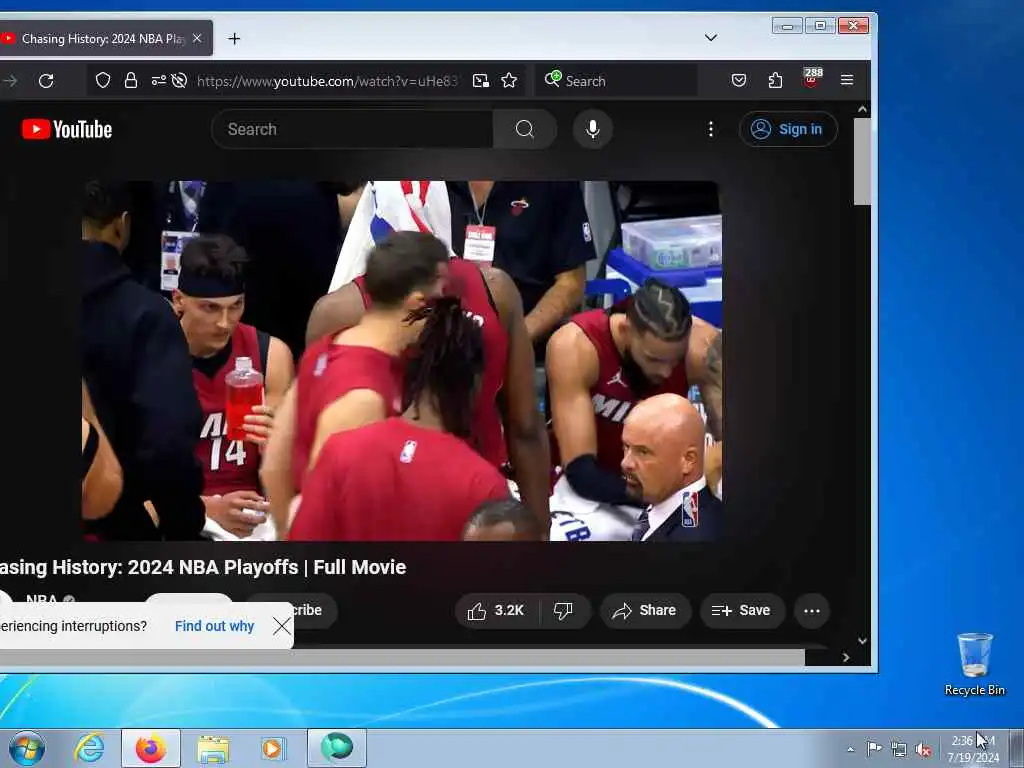Close the Chasing History YouTube tab

point(197,39)
